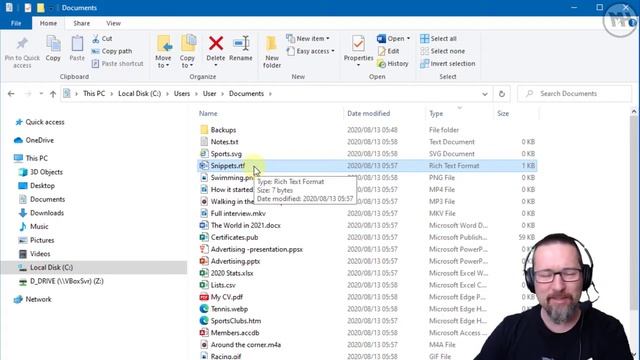This screenshot has height=360, width=640.
Task: Select Quick access in navigation pane
Action: click(40, 122)
